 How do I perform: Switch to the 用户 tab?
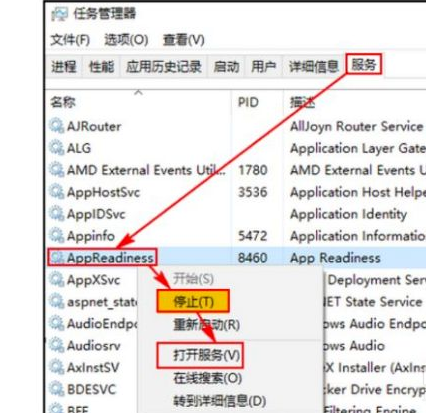pyautogui.click(x=264, y=67)
